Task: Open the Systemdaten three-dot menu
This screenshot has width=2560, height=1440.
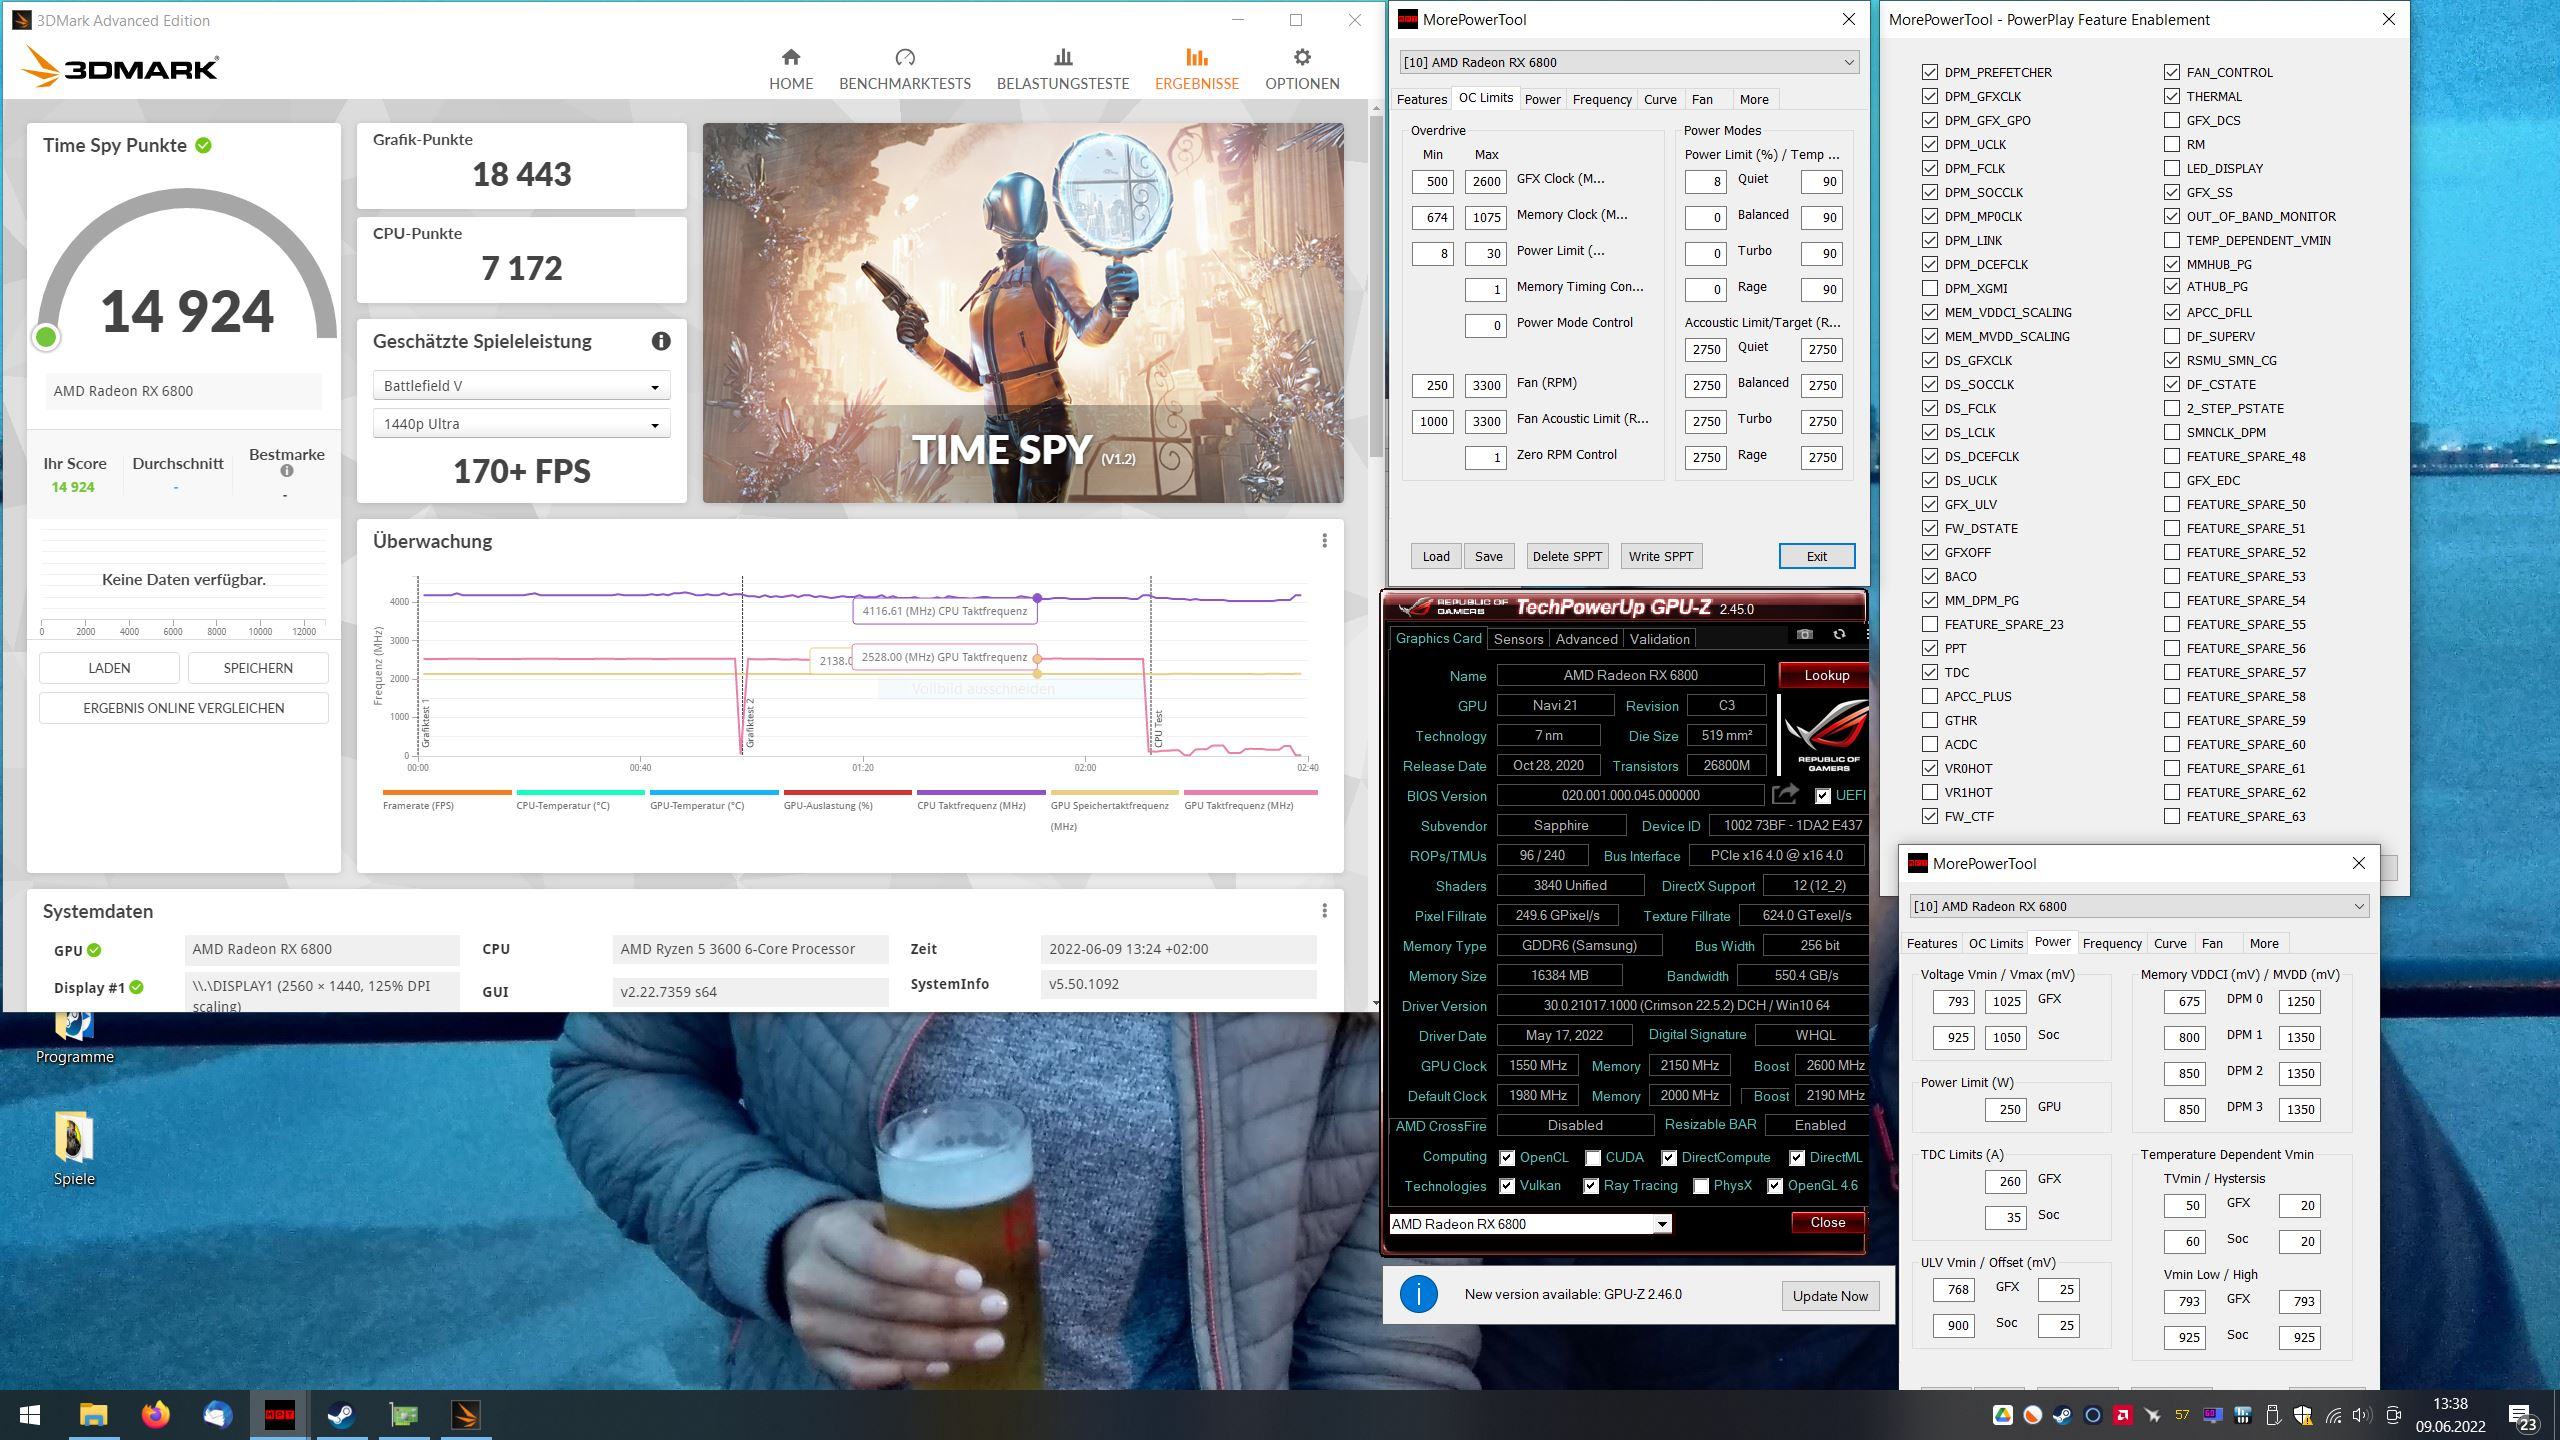Action: [1325, 911]
